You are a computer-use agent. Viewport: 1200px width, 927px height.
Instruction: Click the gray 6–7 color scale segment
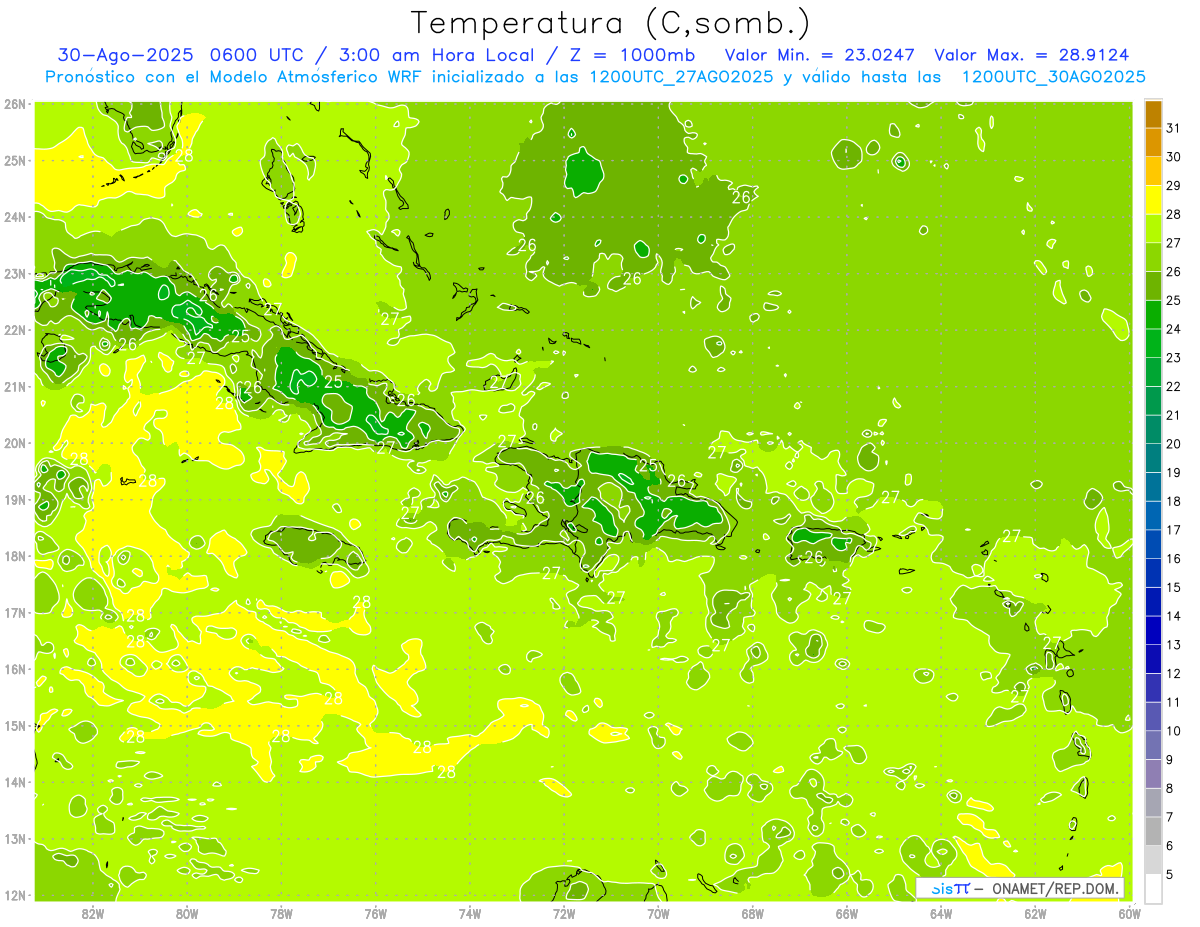click(1153, 831)
